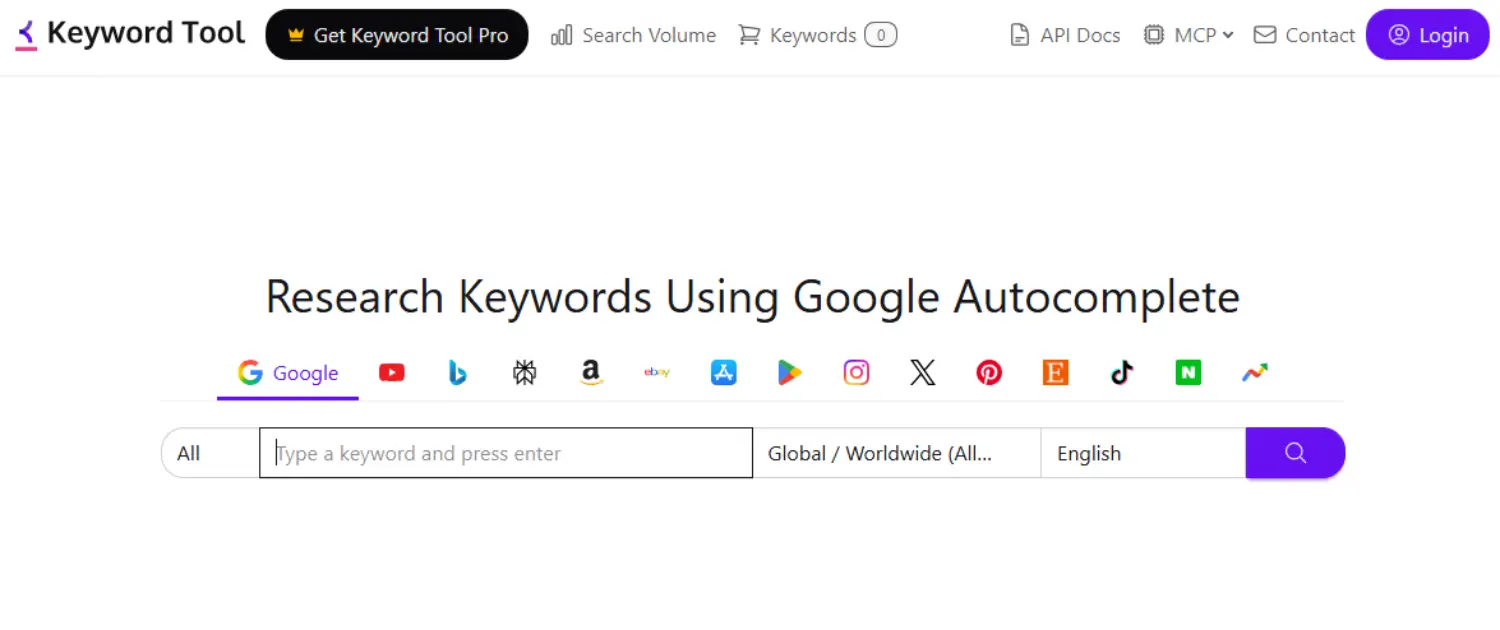Screen dimensions: 1500x630
Task: Open the Global / Worldwide location dropdown
Action: [x=897, y=453]
